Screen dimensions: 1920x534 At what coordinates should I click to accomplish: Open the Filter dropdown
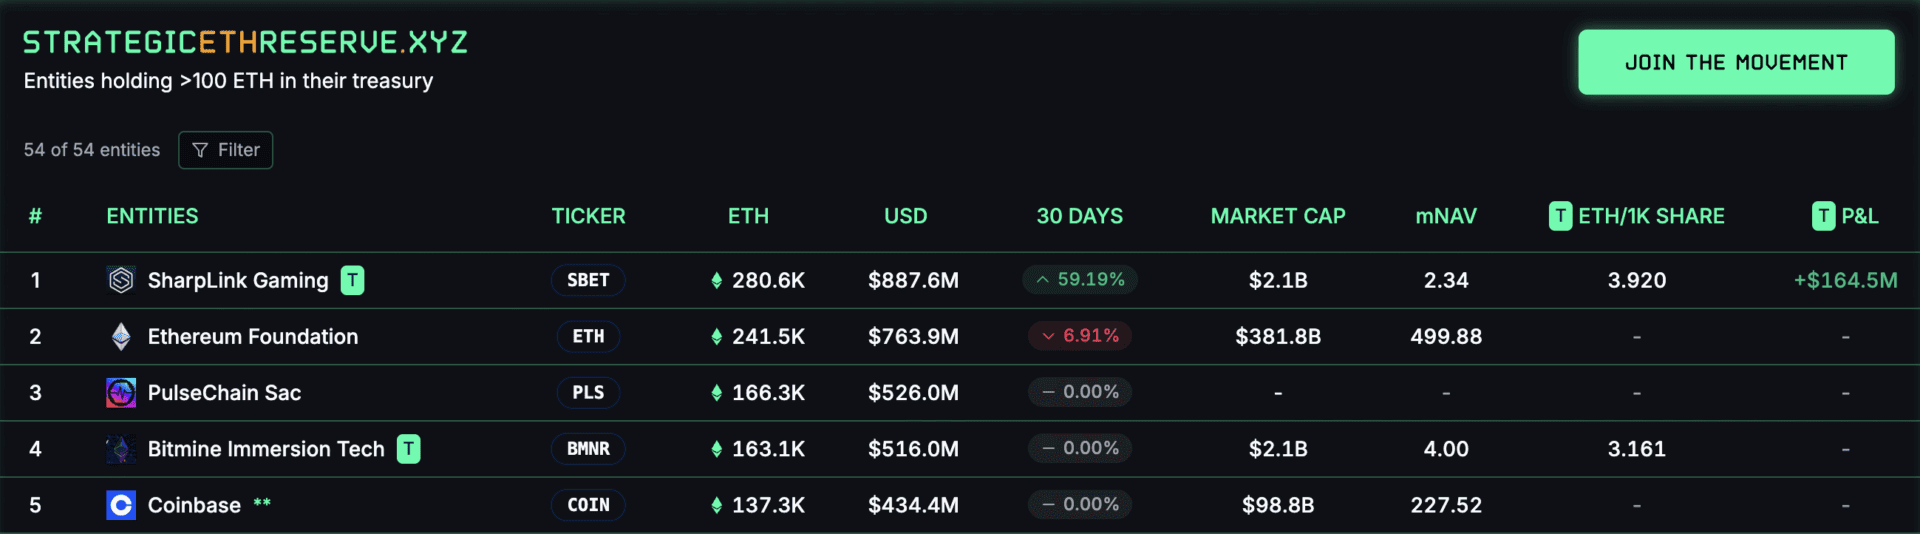(x=226, y=150)
